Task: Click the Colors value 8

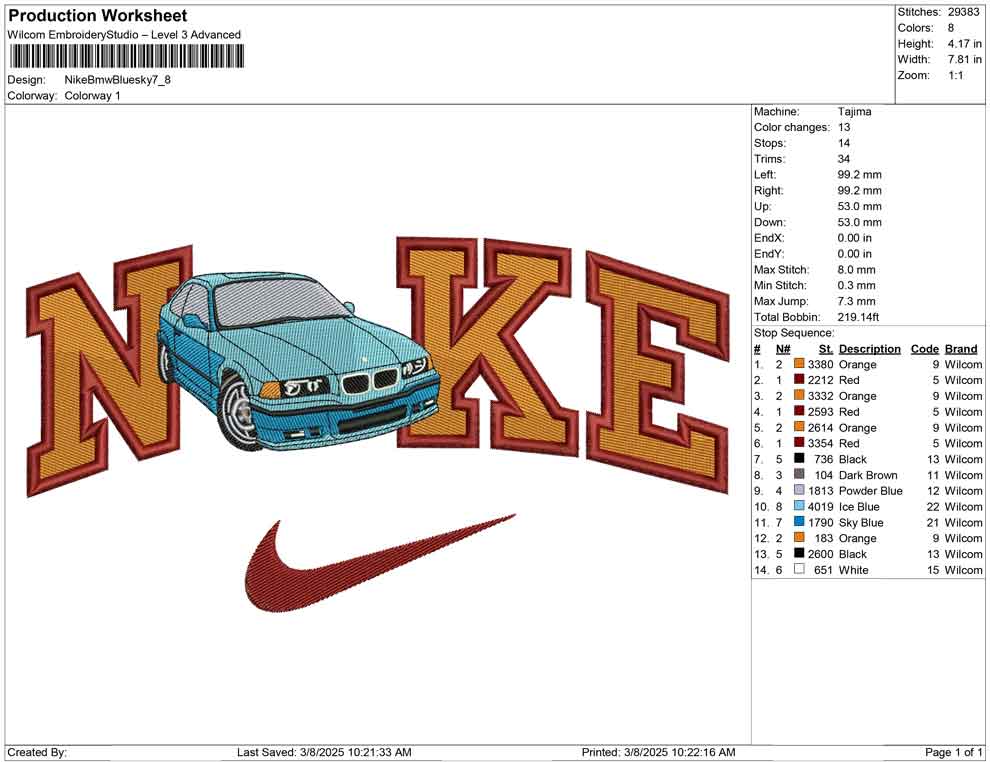Action: [x=951, y=28]
